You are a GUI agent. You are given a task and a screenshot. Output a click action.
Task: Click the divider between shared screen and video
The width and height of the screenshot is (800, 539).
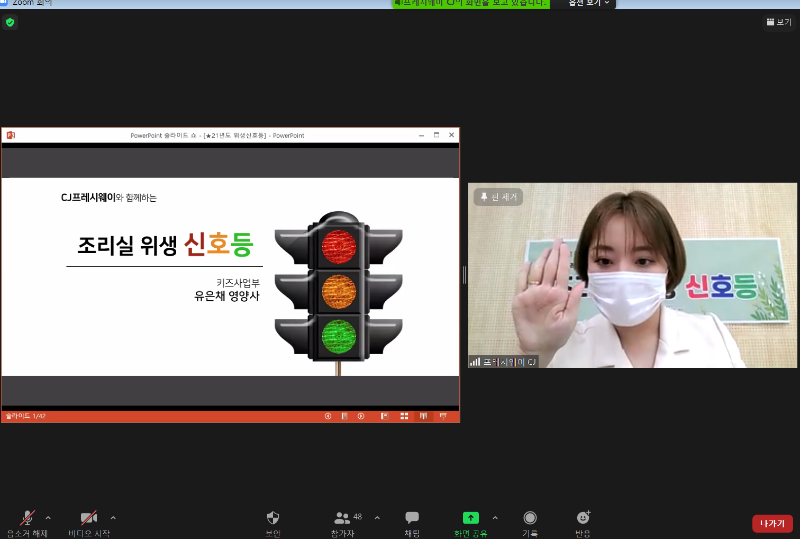[464, 275]
